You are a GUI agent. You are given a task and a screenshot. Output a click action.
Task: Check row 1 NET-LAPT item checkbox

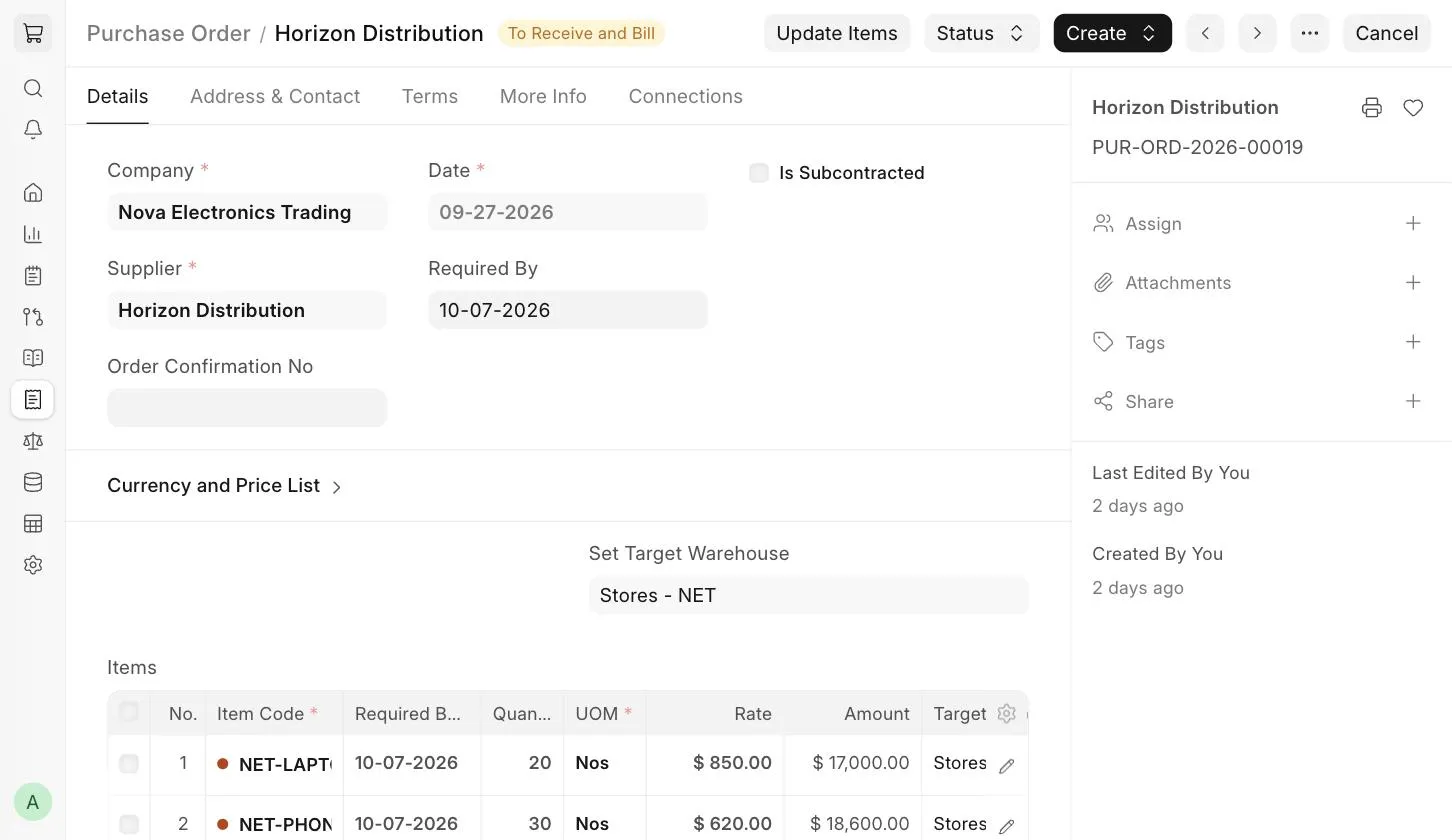coord(129,764)
